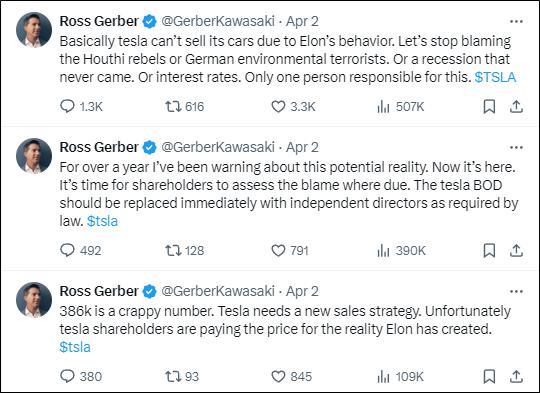Like the tweet with 791 likes

[290, 250]
